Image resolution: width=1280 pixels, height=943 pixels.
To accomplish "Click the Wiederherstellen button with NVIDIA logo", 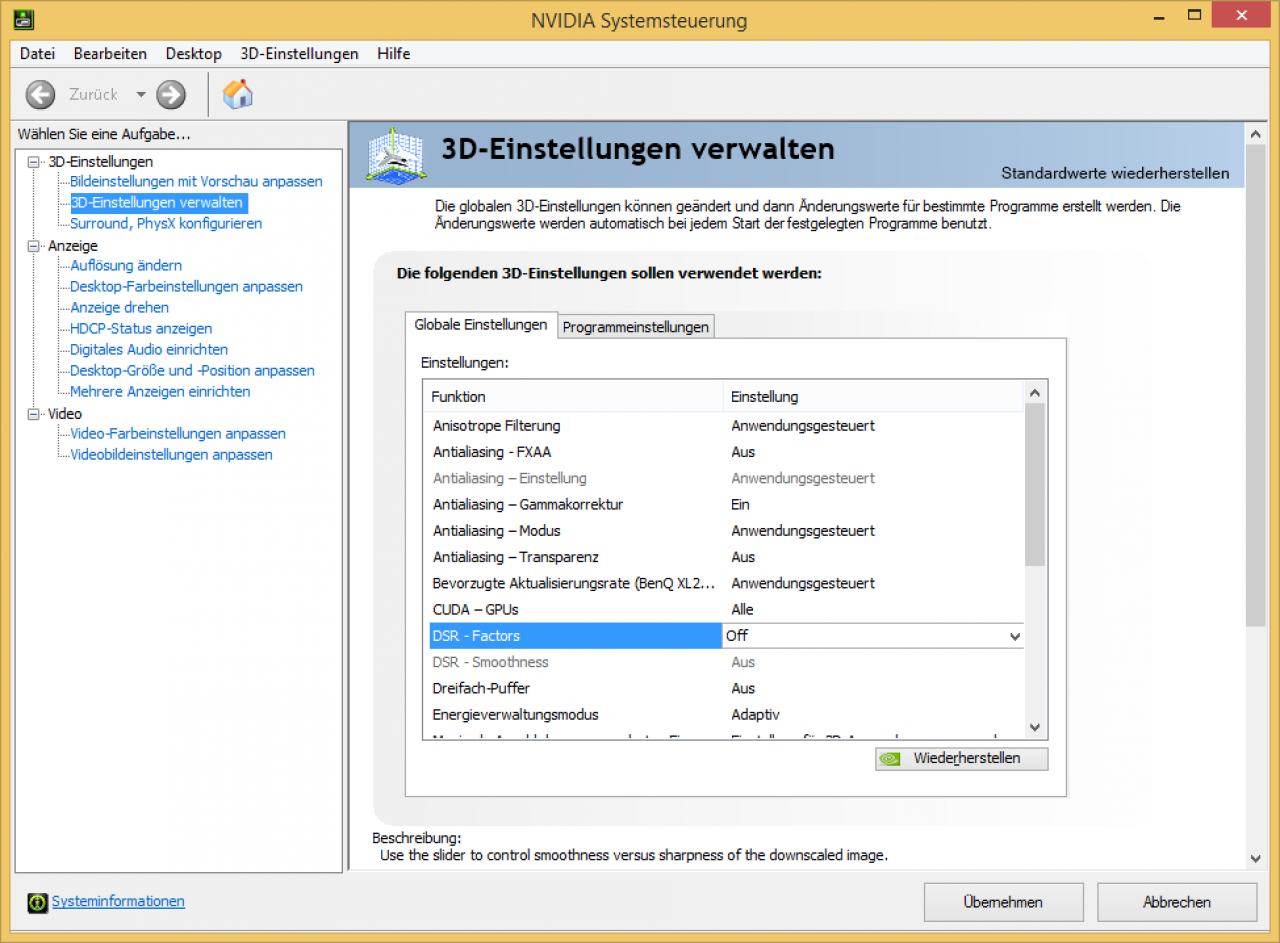I will click(x=961, y=759).
